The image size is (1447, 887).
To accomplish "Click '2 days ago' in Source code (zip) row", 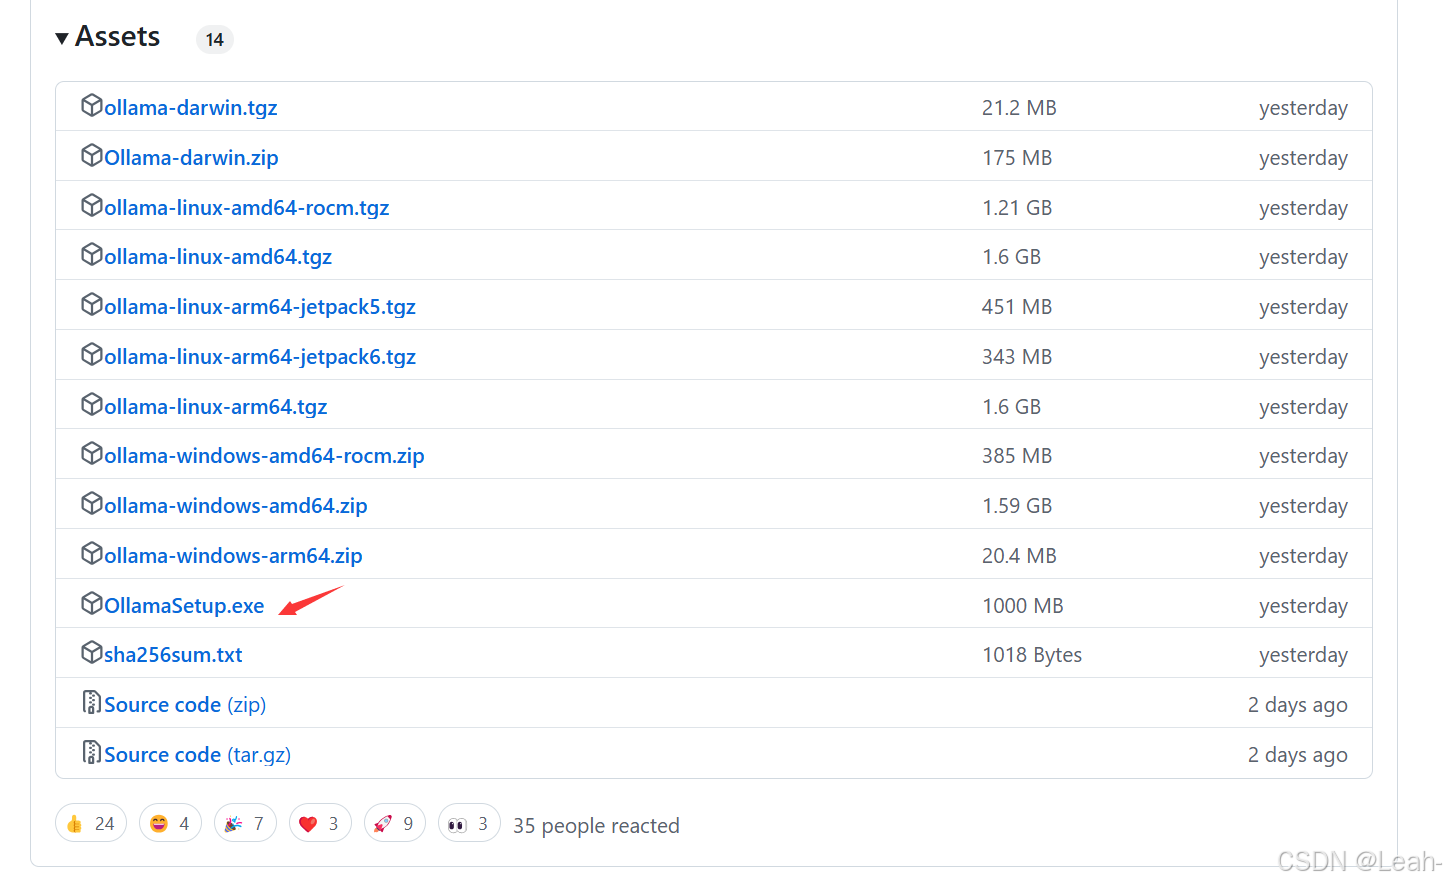I will point(1297,705).
